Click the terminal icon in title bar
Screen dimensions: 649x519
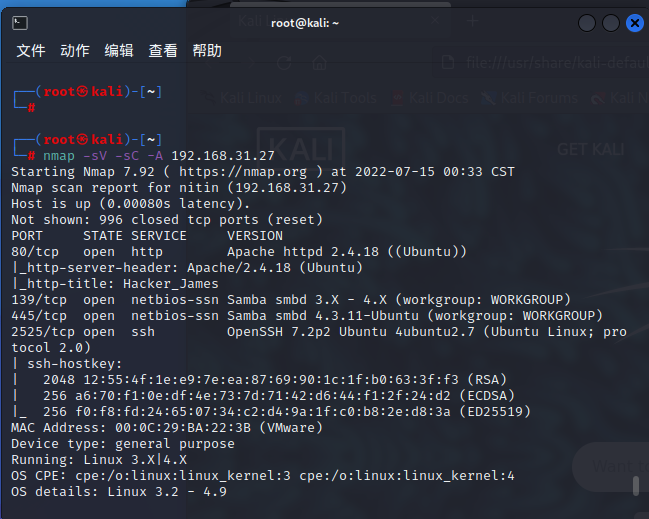point(20,23)
